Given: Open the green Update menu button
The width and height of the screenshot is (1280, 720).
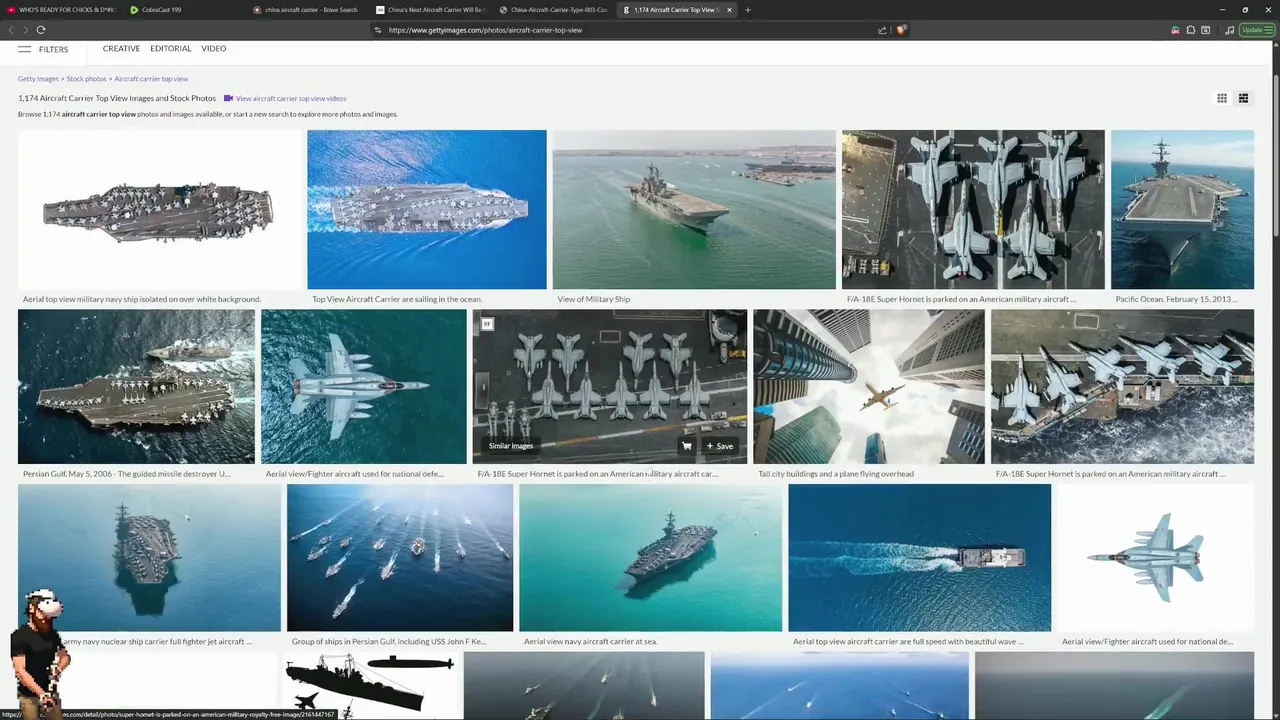Looking at the screenshot, I should [x=1255, y=30].
